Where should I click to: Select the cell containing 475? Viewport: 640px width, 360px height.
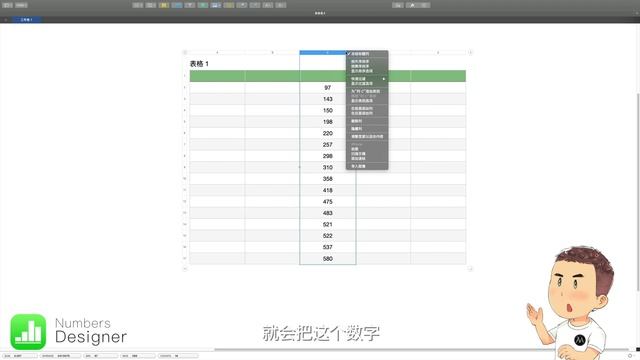tap(328, 202)
